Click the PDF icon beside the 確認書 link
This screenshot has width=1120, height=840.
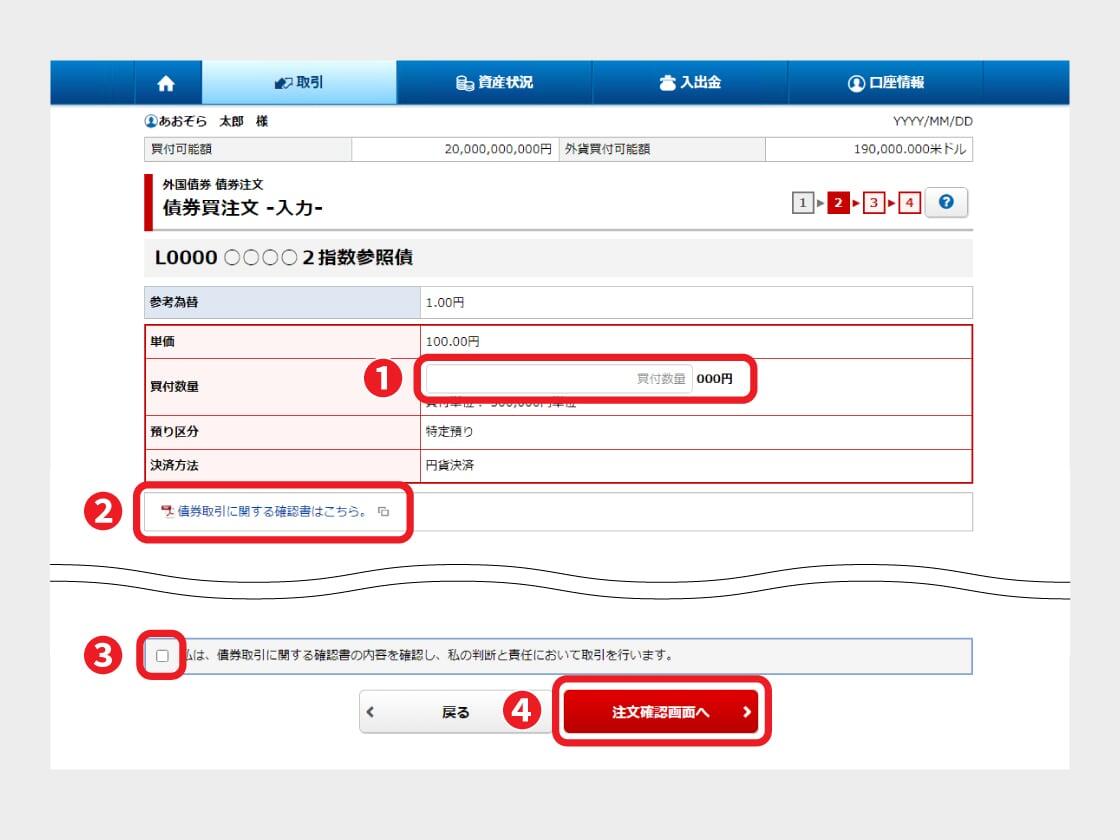click(167, 512)
